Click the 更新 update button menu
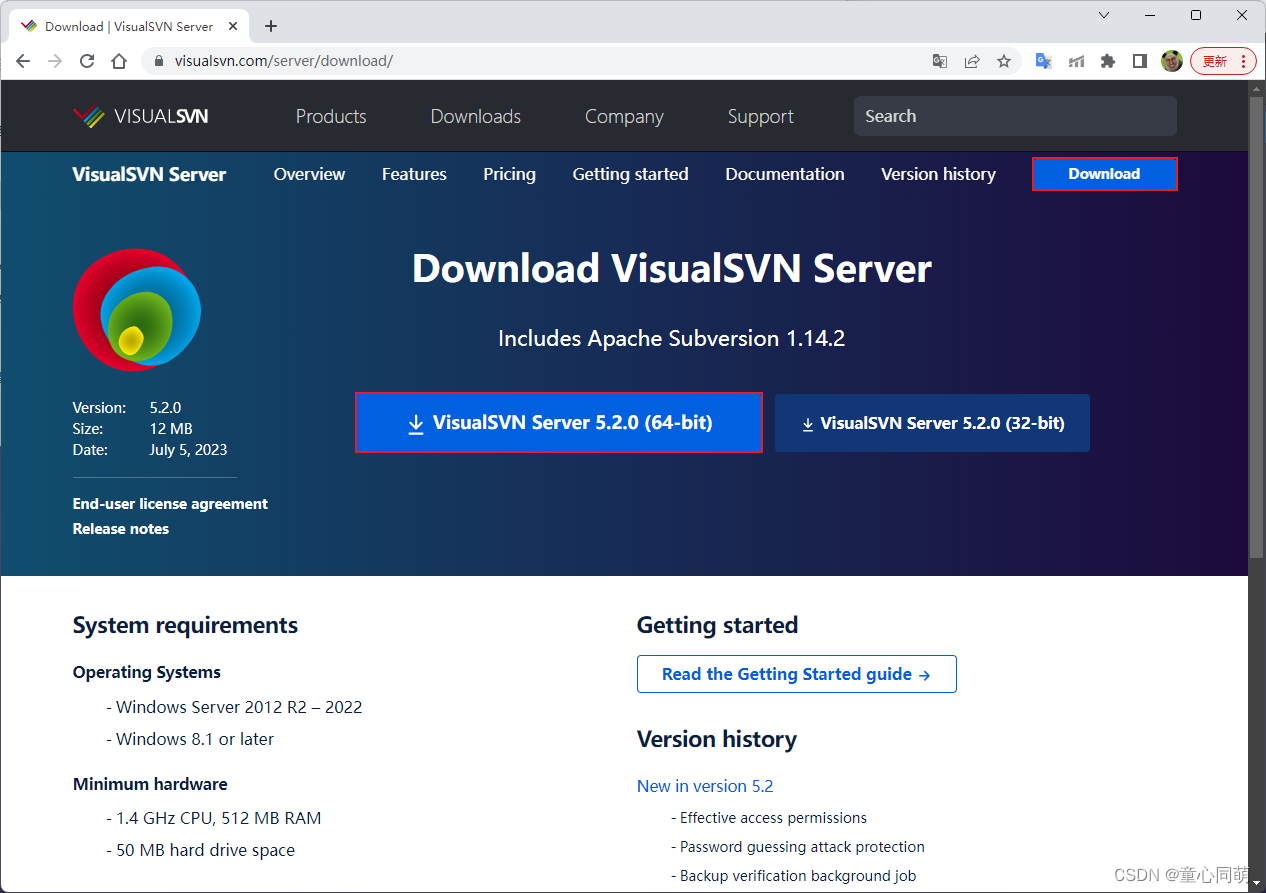Viewport: 1266px width, 893px height. tap(1223, 61)
